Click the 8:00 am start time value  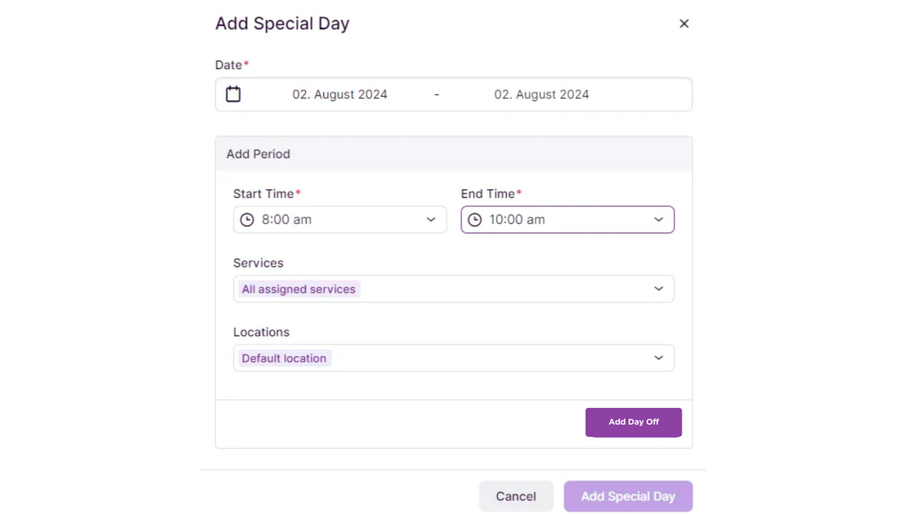tap(287, 220)
